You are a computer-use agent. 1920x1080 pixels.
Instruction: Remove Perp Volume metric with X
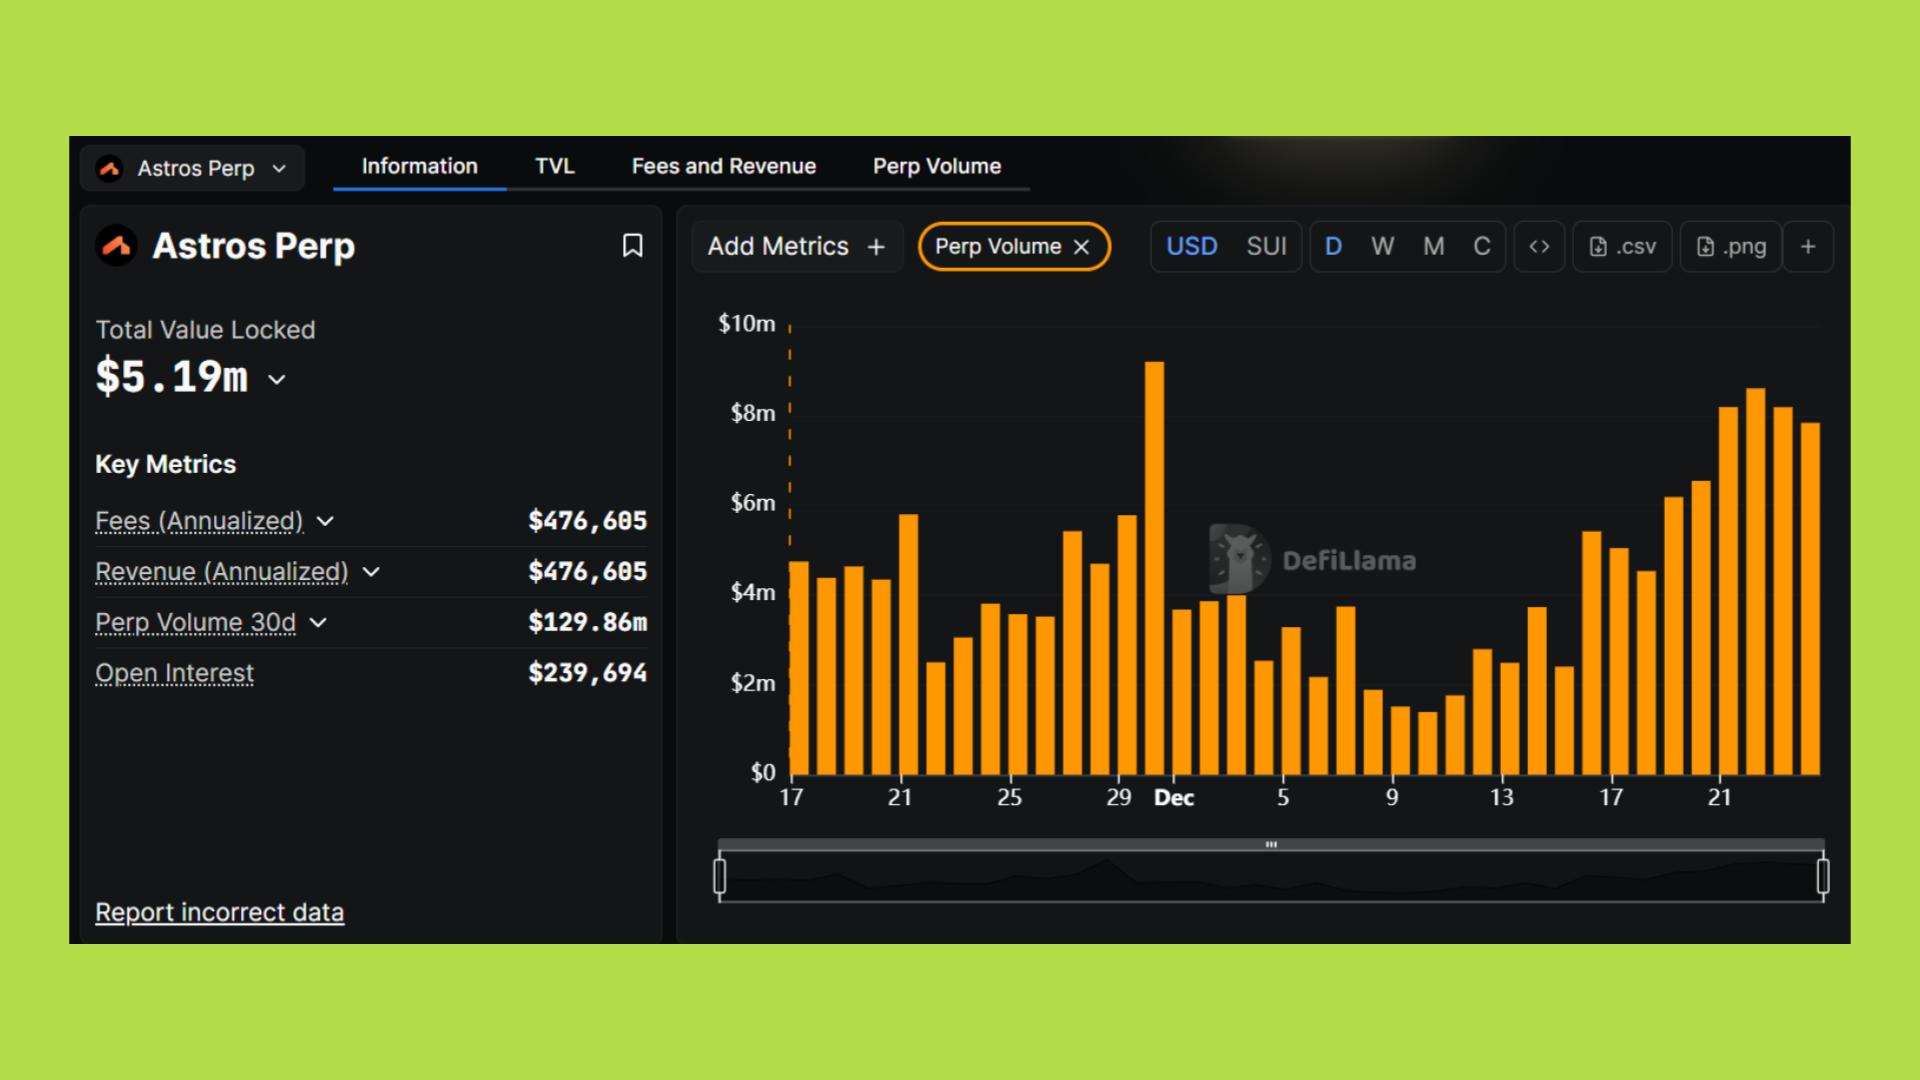(x=1082, y=247)
